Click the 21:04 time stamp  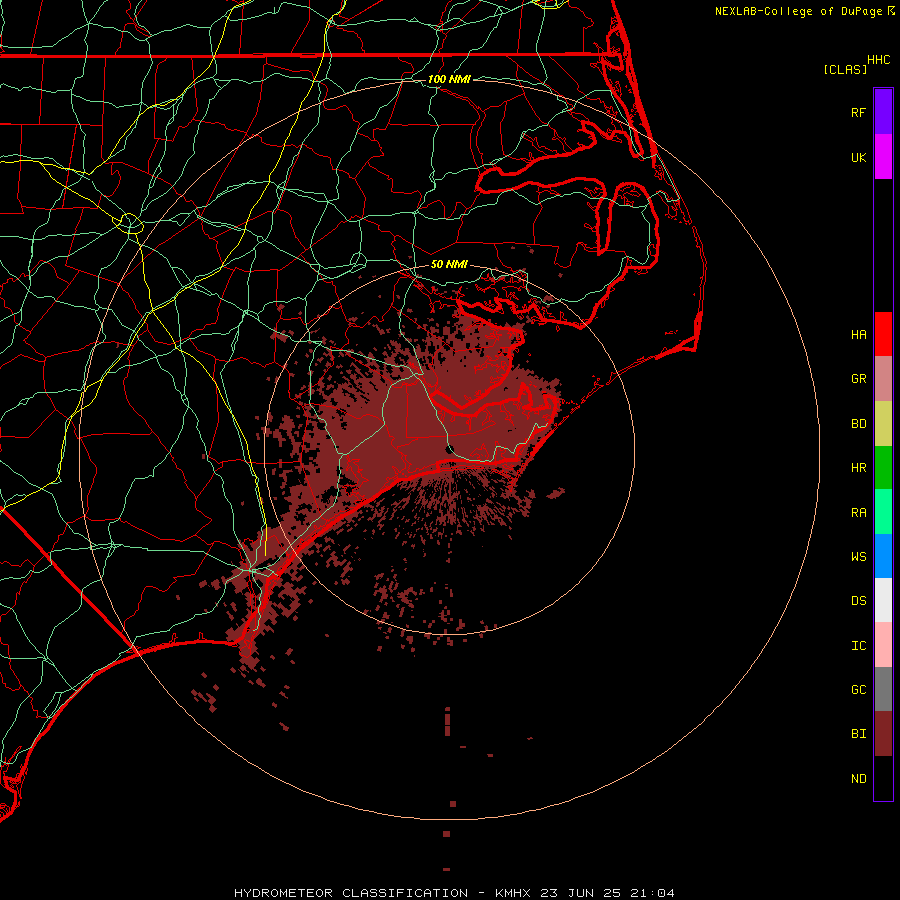tap(659, 893)
